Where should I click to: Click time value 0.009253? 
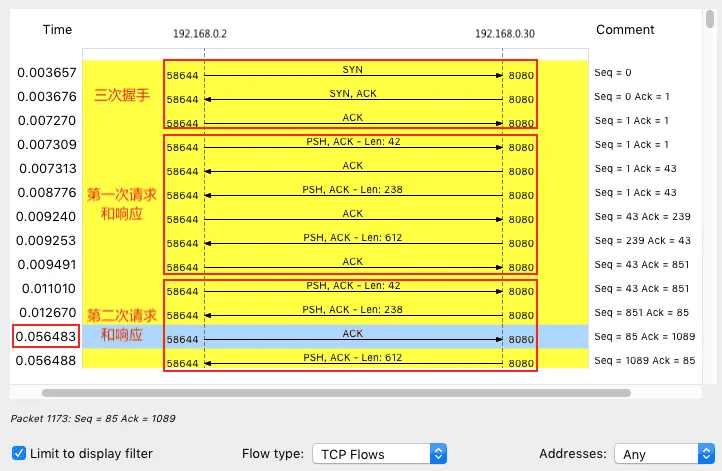46,241
